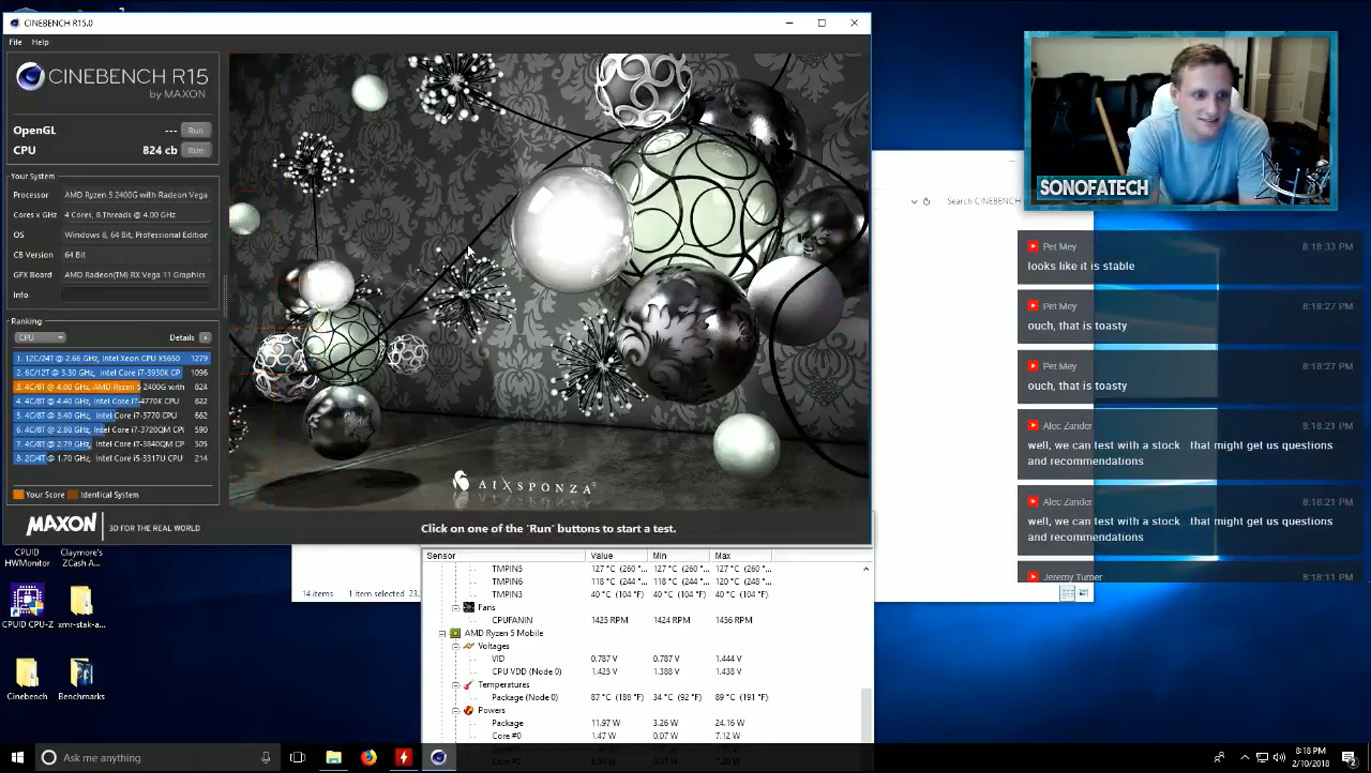Open the Benchmarks desktop icon
Image resolution: width=1371 pixels, height=773 pixels.
point(81,679)
